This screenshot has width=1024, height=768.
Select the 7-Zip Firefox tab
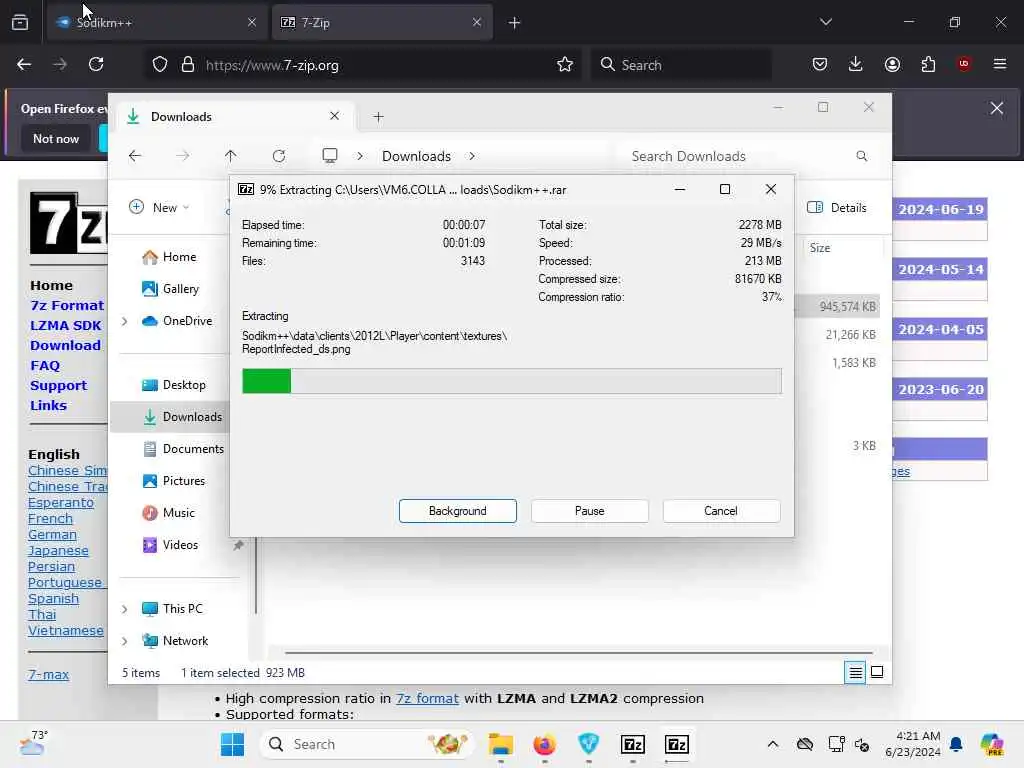[381, 22]
